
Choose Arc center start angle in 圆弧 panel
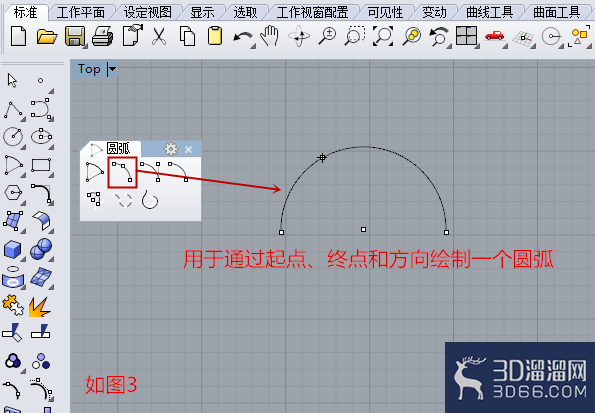pyautogui.click(x=94, y=172)
